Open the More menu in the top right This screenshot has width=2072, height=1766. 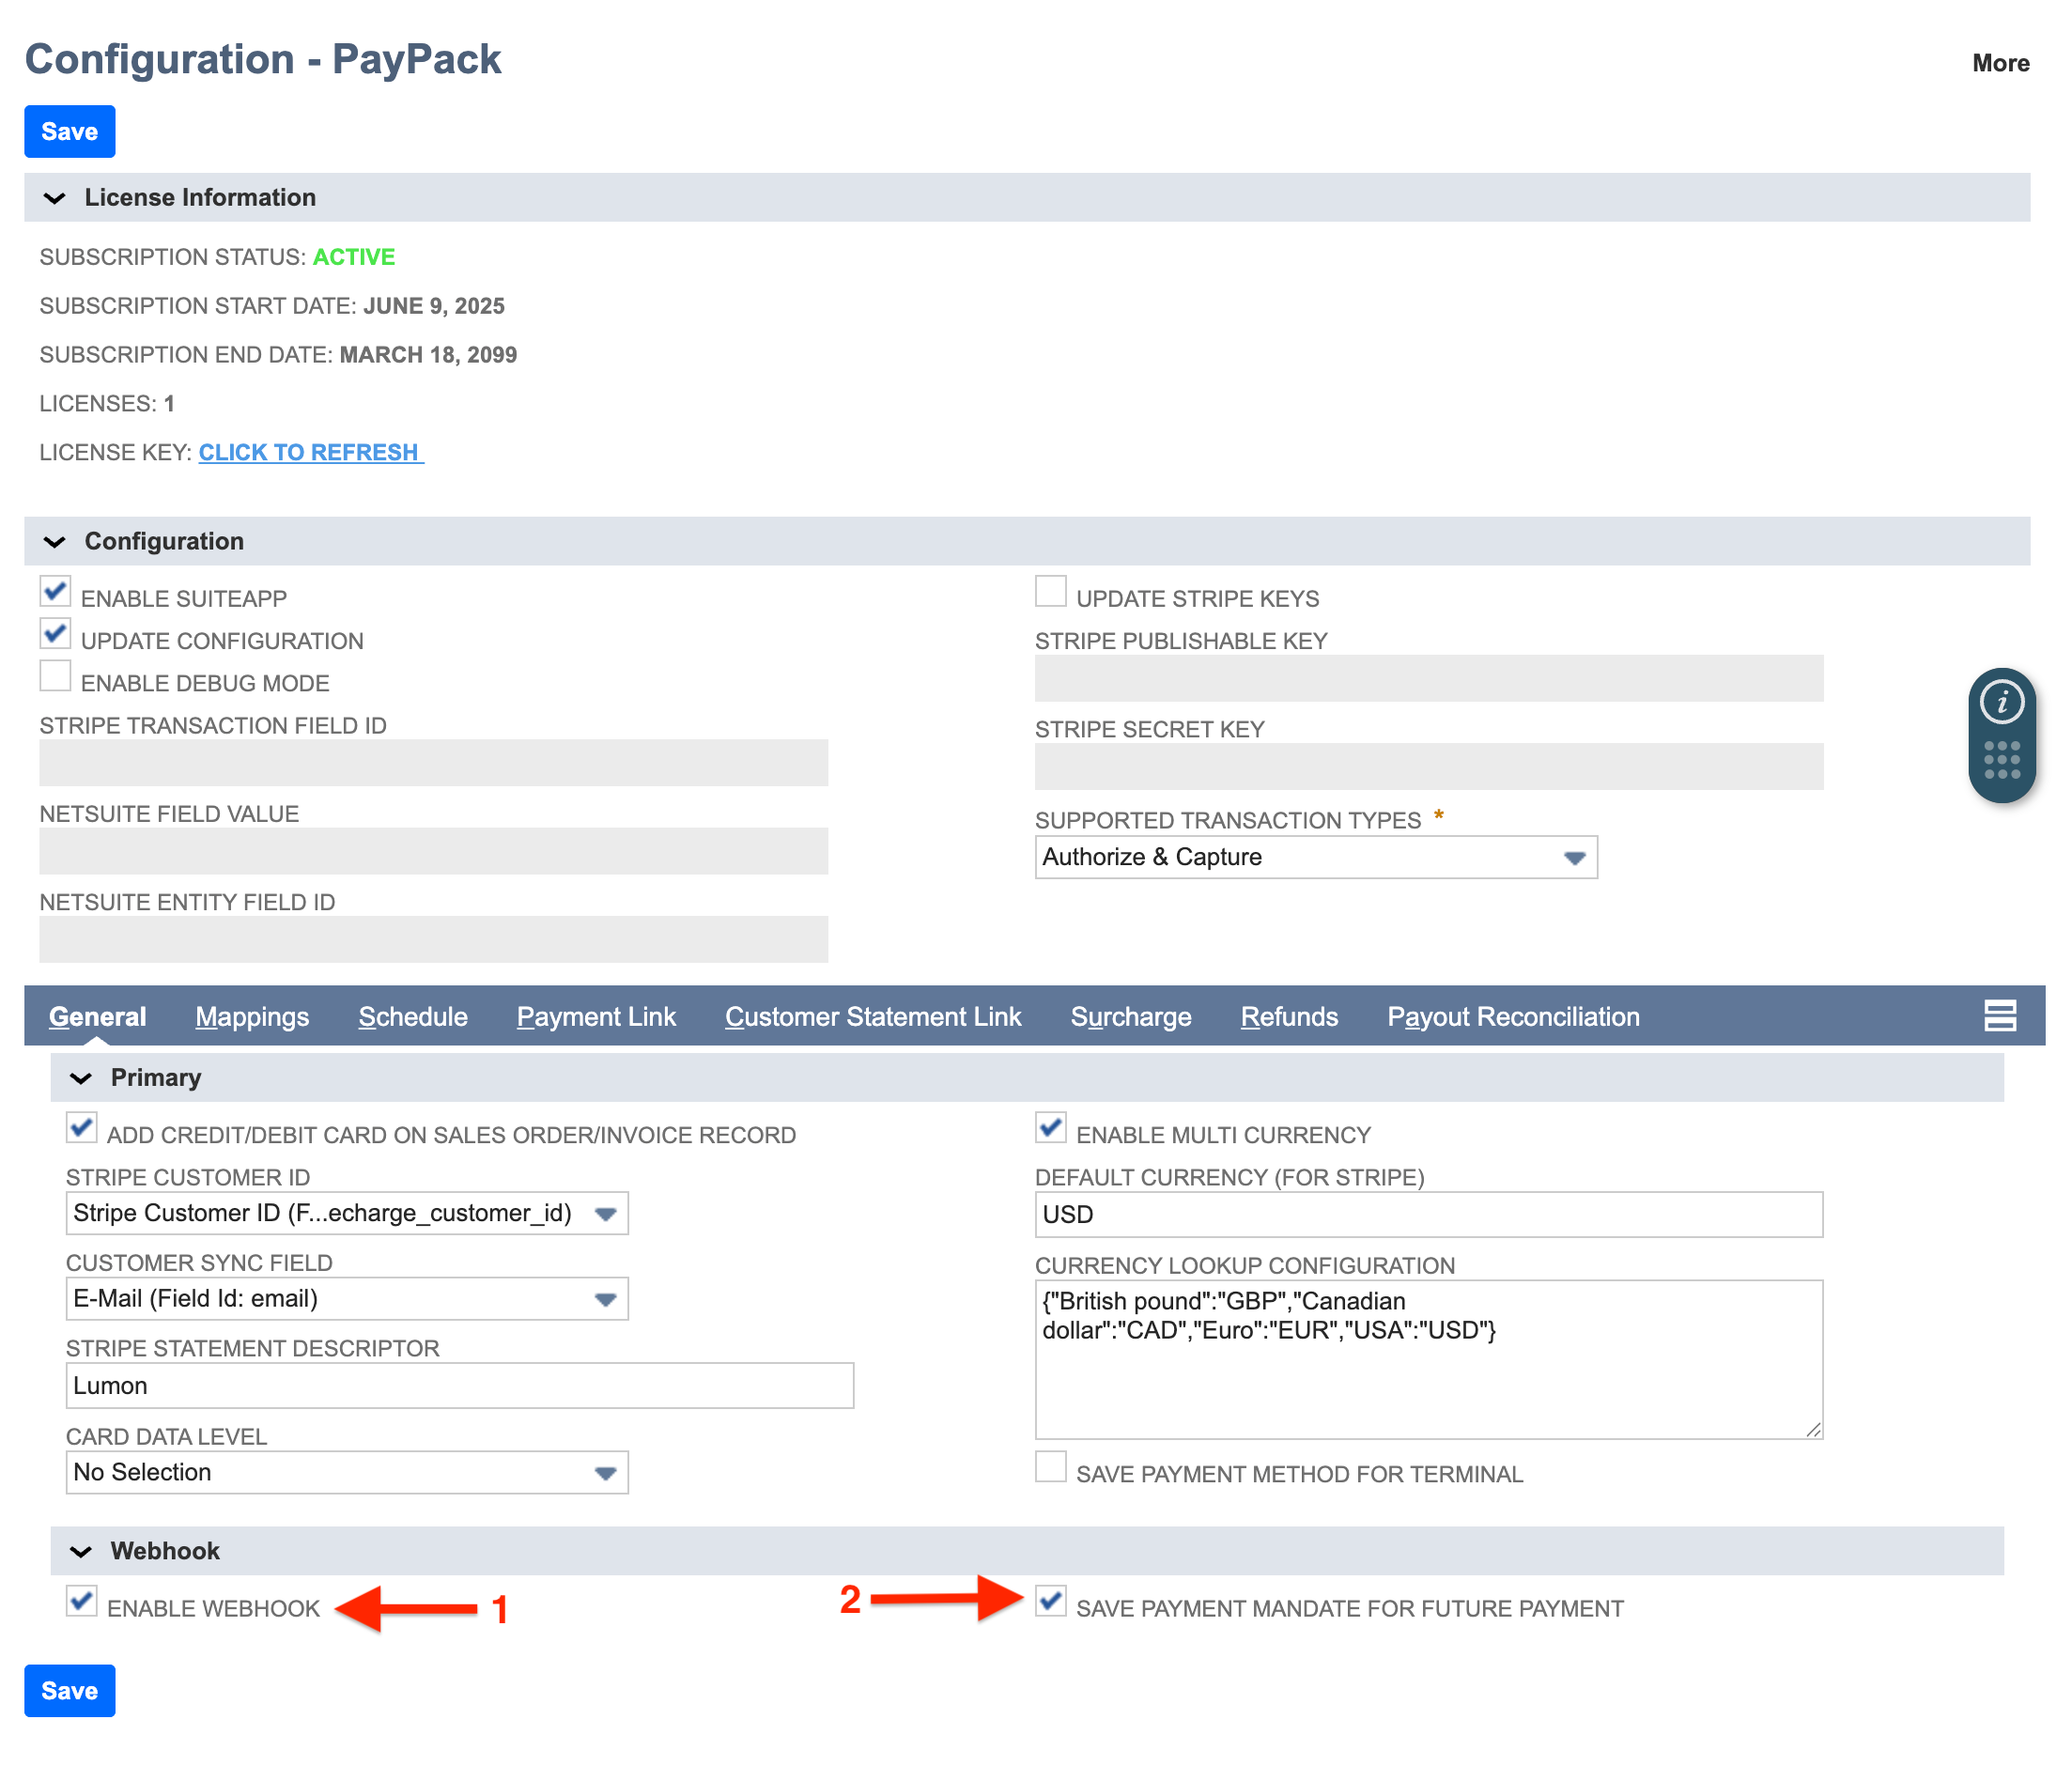[x=2000, y=63]
